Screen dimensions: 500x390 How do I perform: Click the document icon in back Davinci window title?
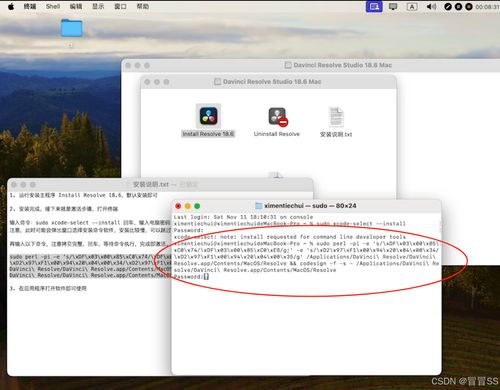click(288, 65)
